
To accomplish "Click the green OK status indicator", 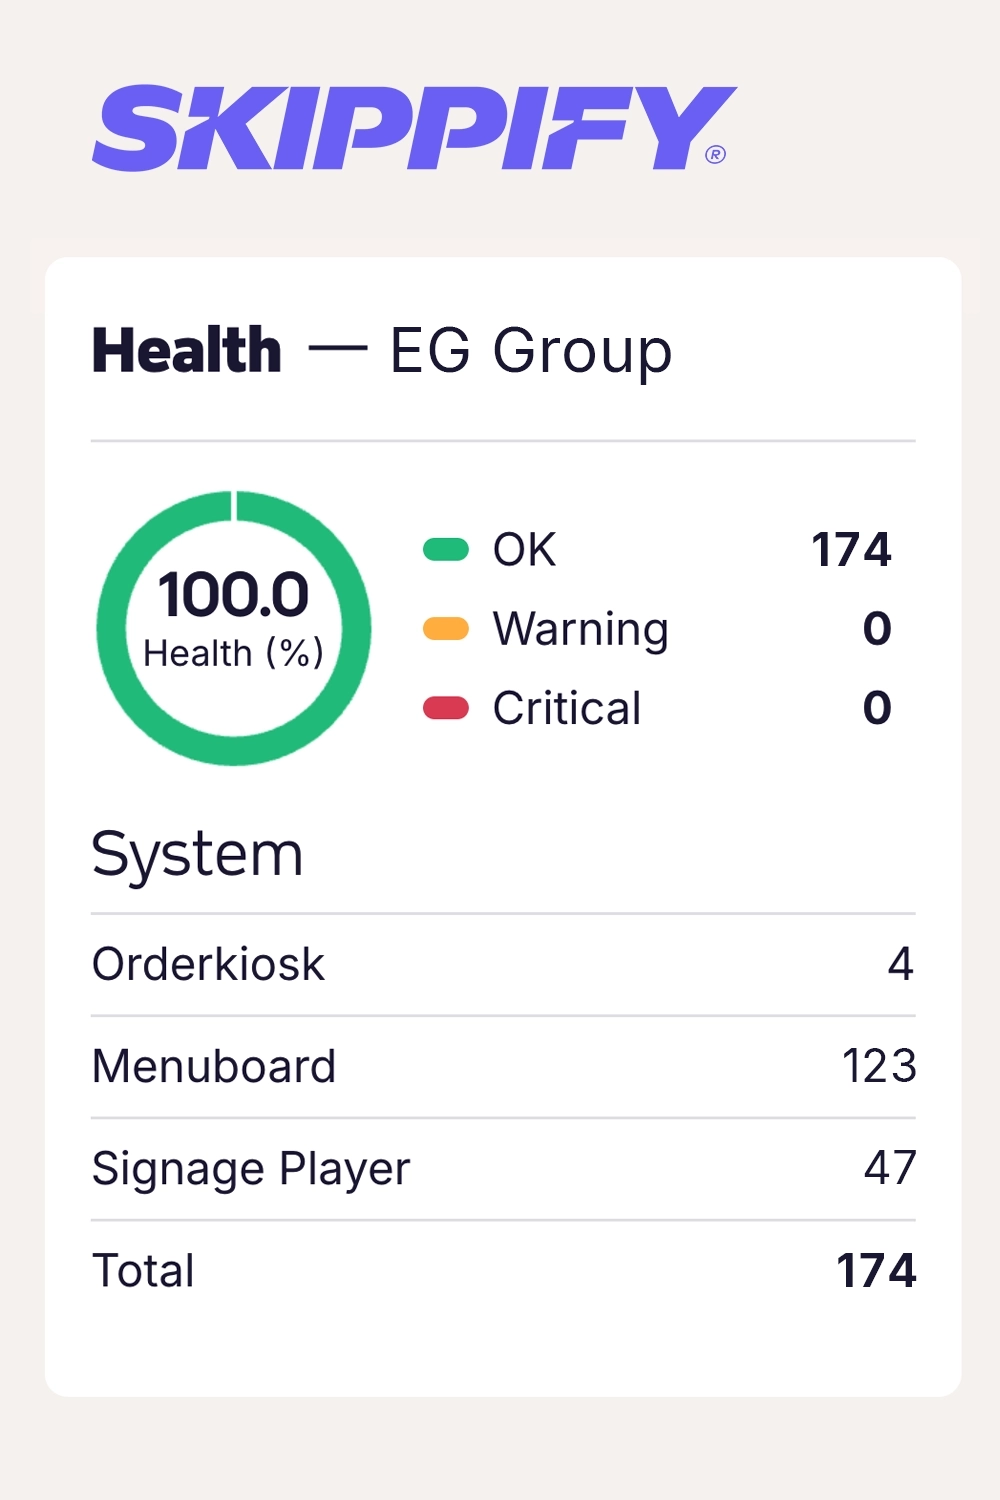I will (446, 549).
